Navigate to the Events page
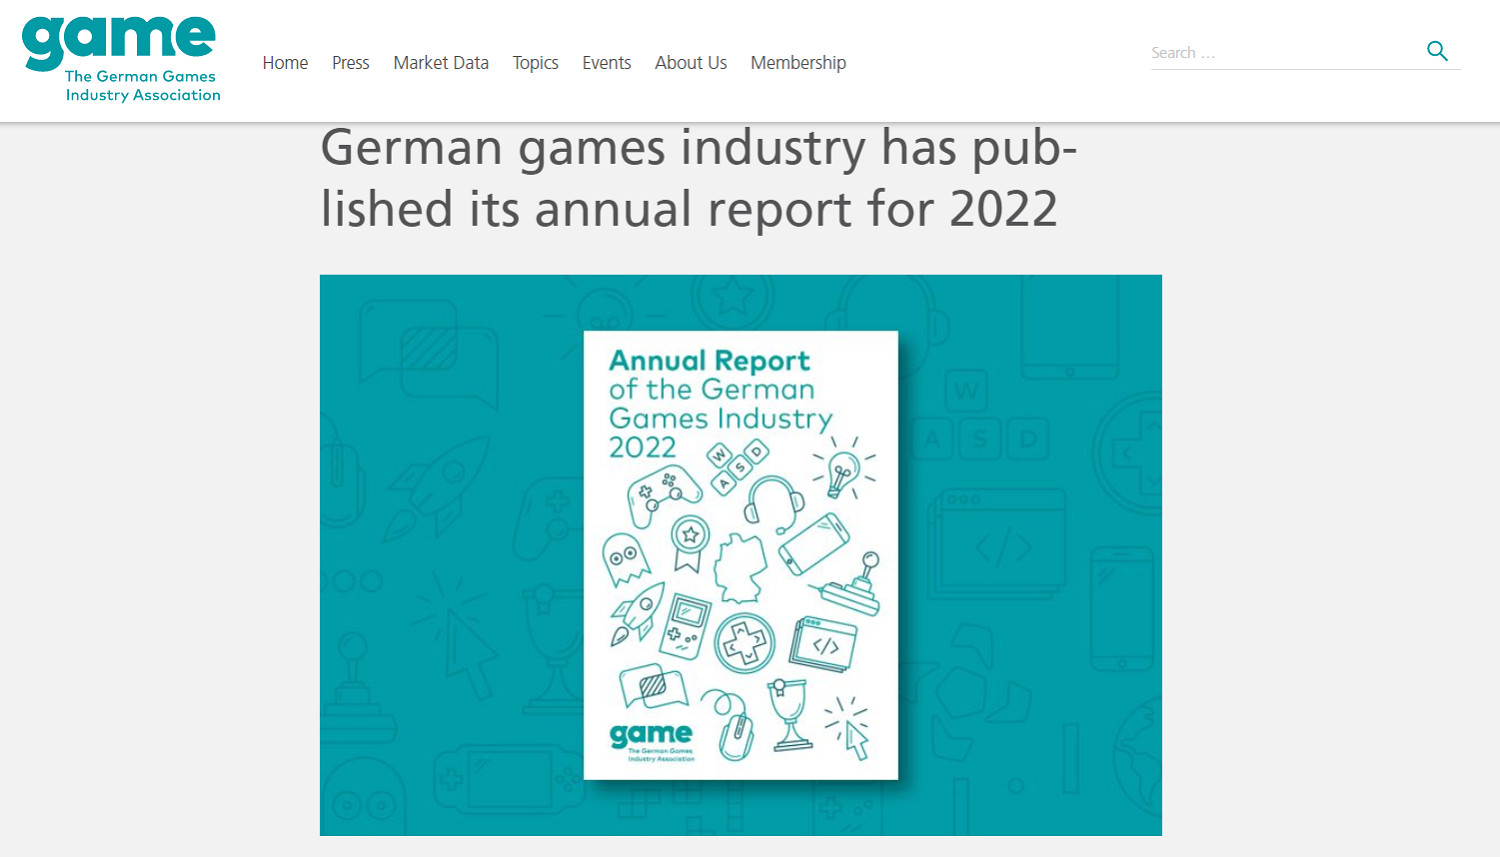The height and width of the screenshot is (857, 1500). (x=606, y=63)
